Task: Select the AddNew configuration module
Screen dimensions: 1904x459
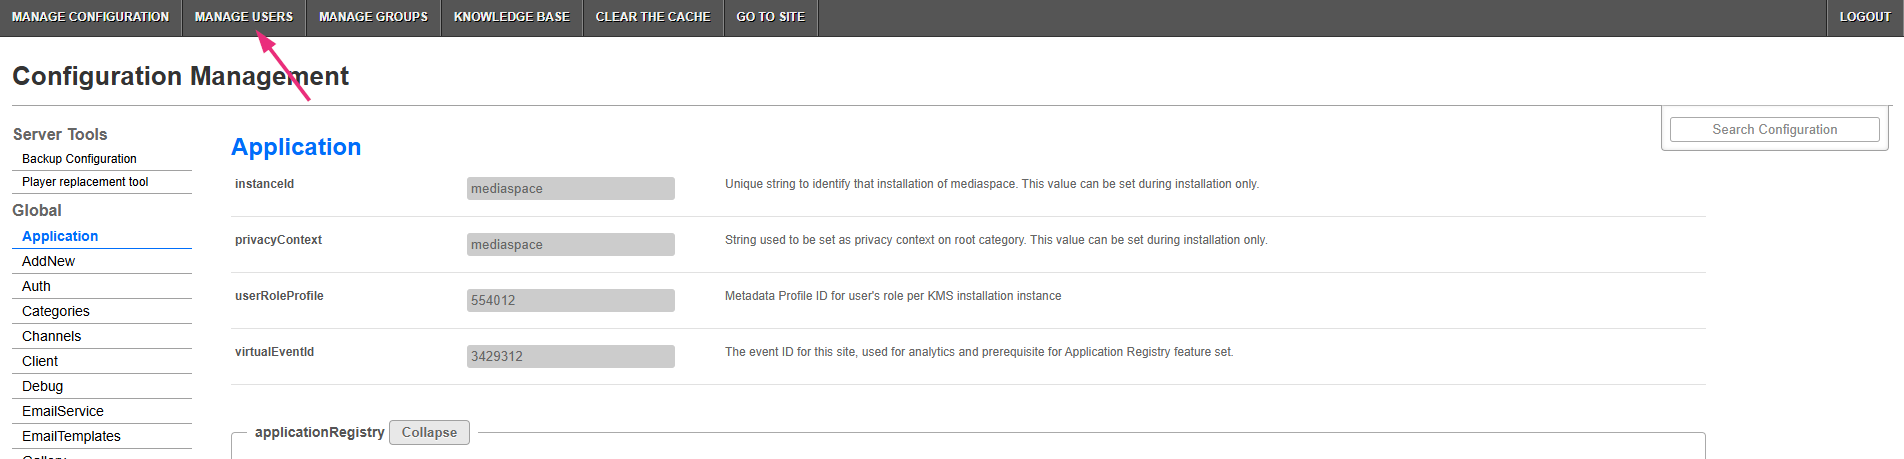Action: click(x=48, y=261)
